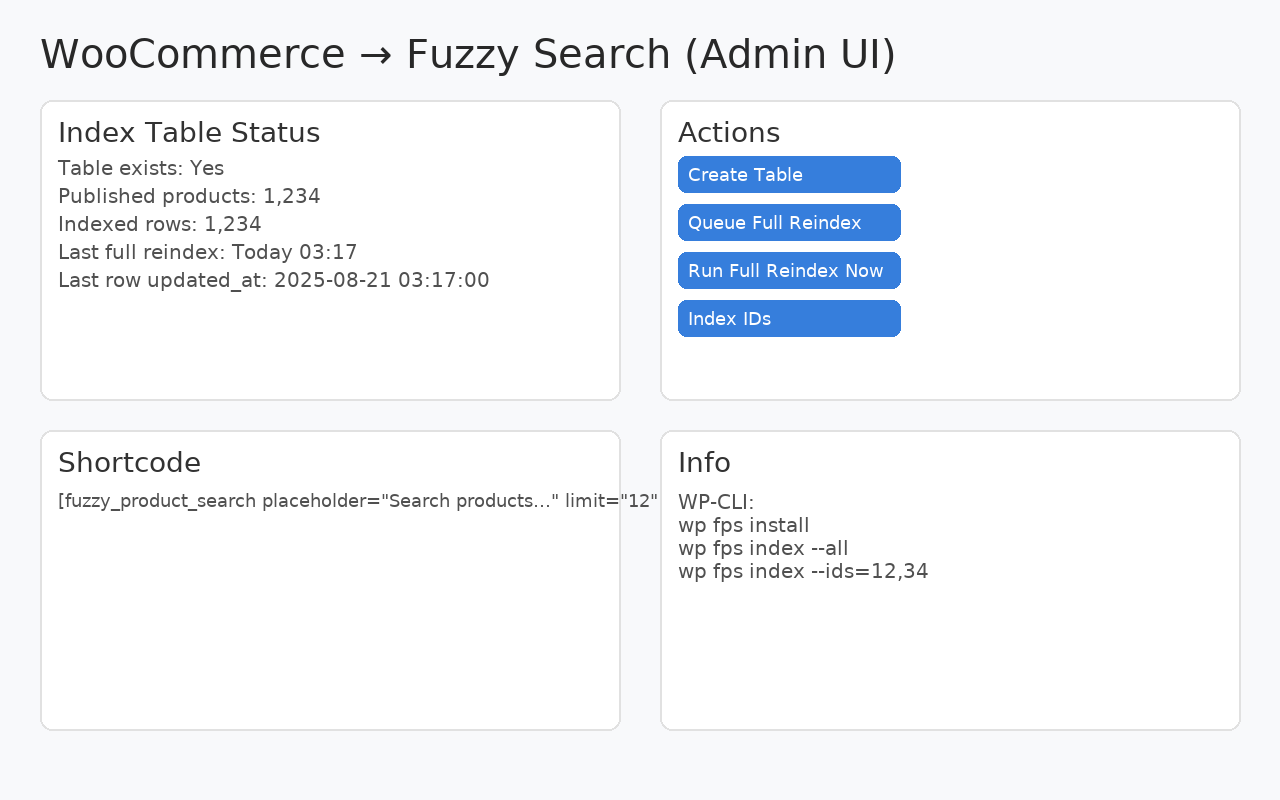The height and width of the screenshot is (800, 1280).
Task: Click the 'Published products: 1,234' line
Action: tap(189, 196)
